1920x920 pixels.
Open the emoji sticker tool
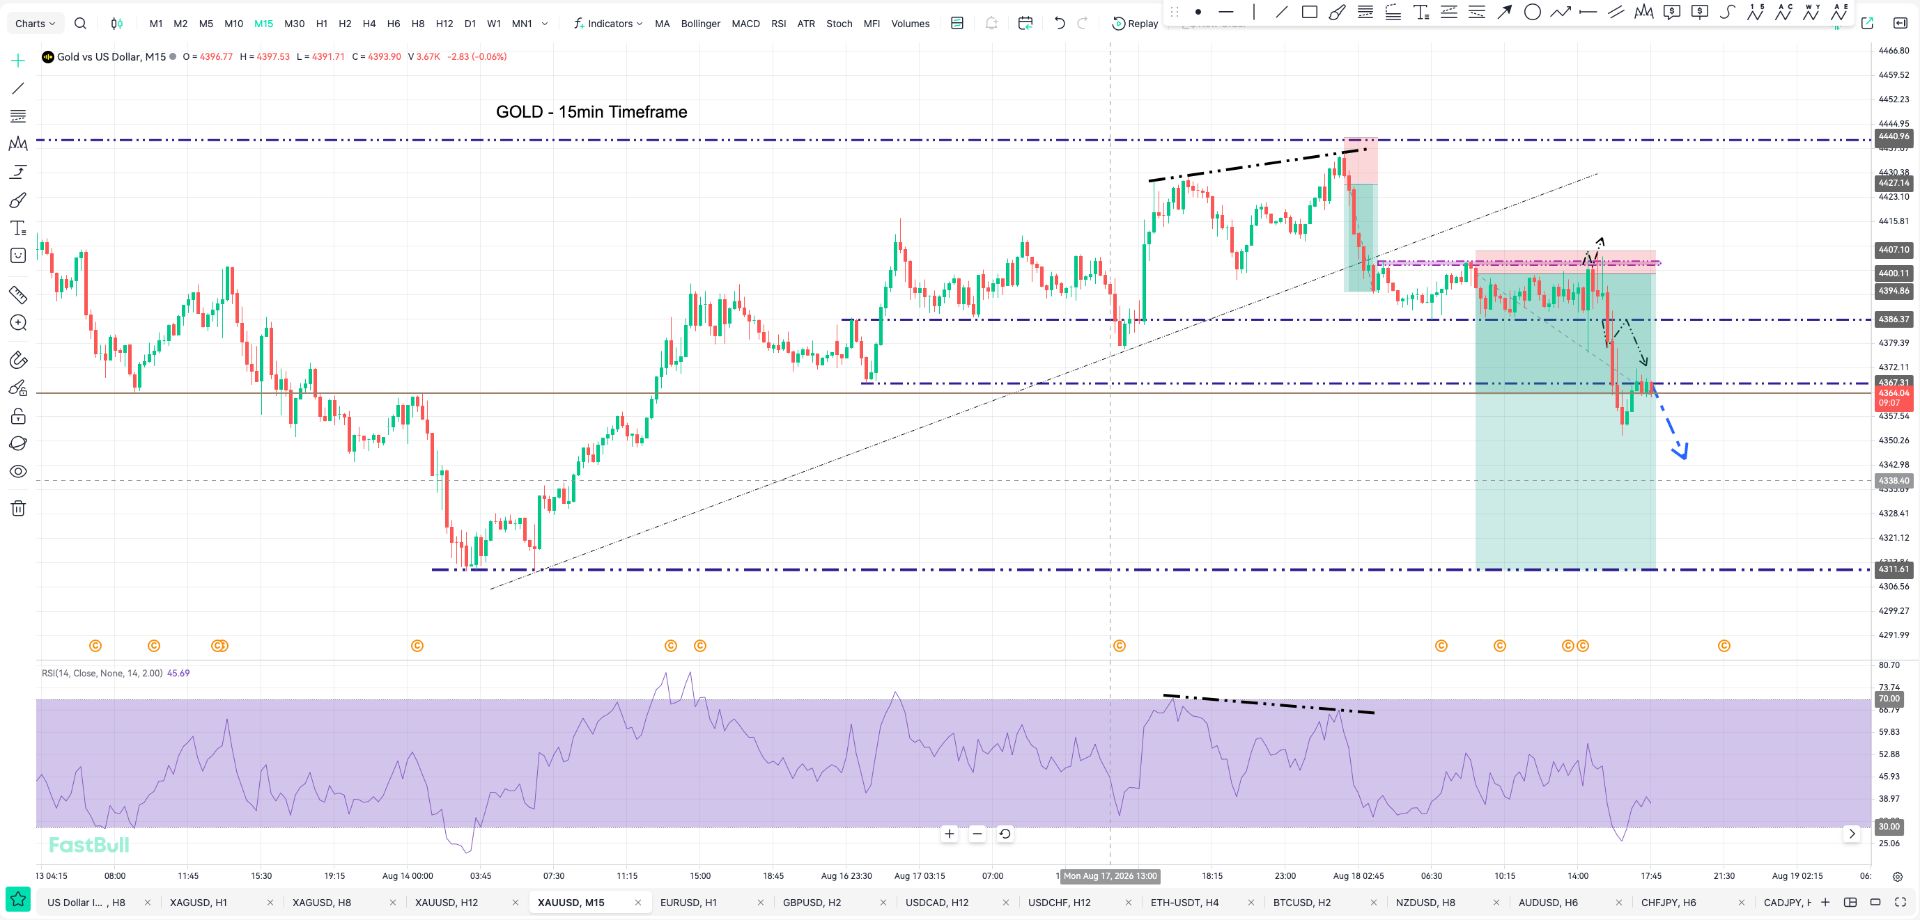(18, 256)
